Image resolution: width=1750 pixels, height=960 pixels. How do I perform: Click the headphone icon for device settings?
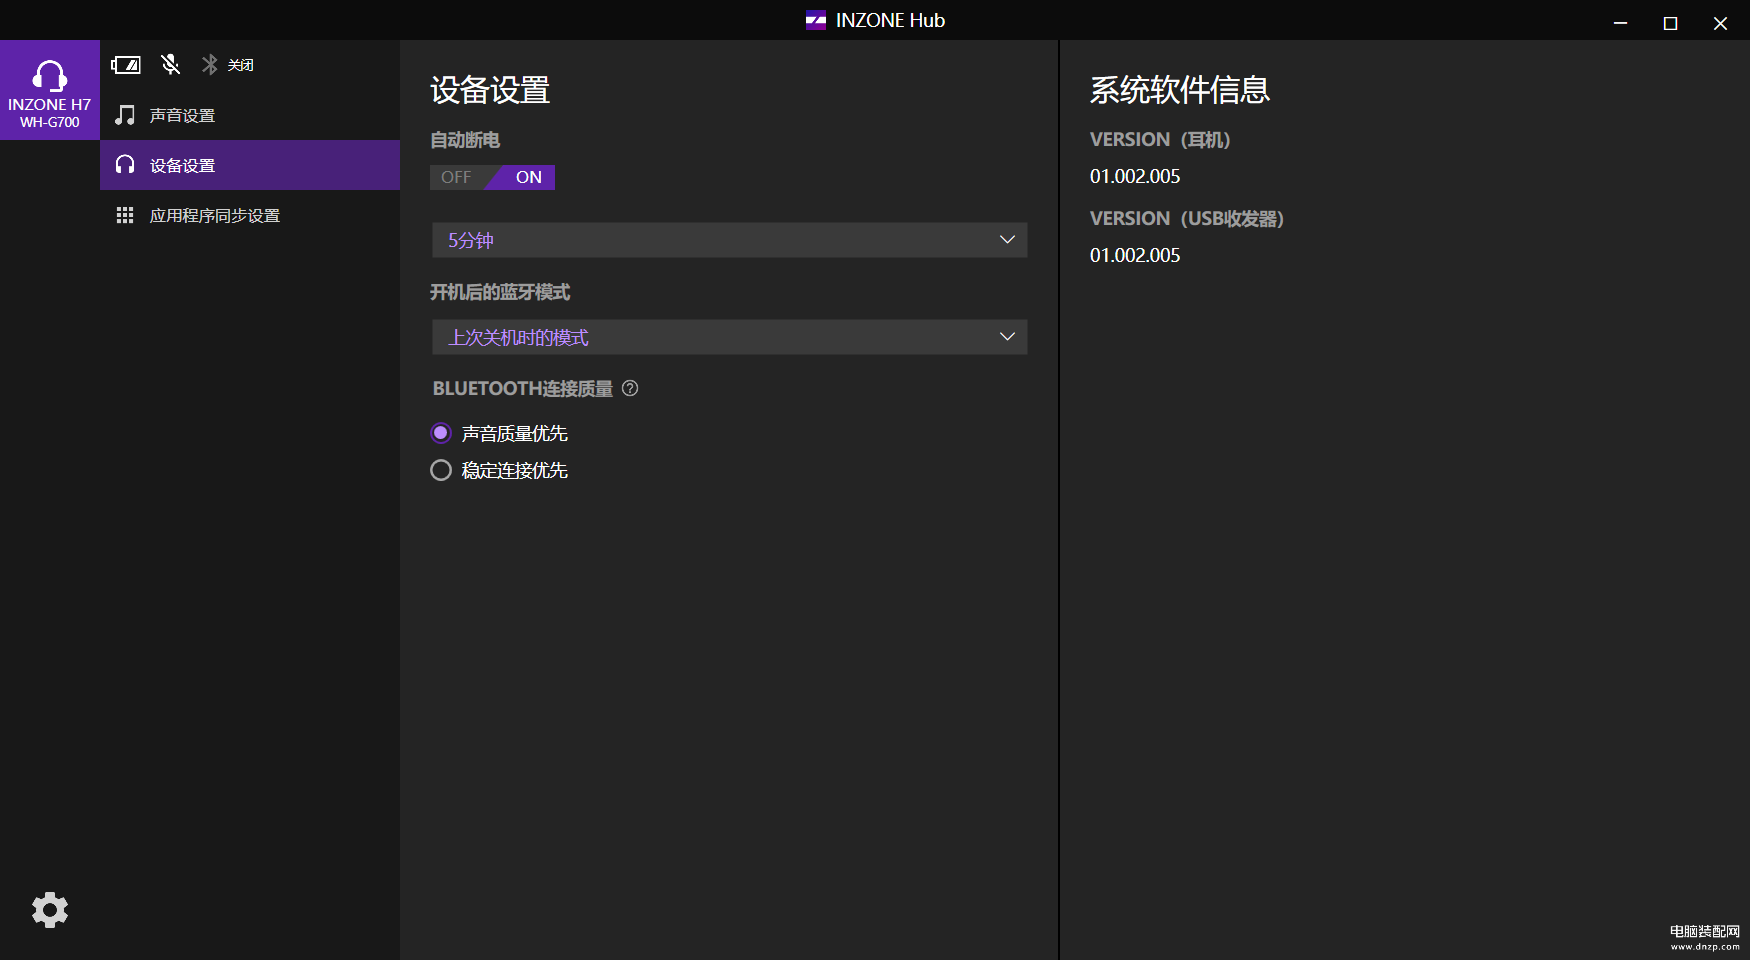click(x=125, y=165)
